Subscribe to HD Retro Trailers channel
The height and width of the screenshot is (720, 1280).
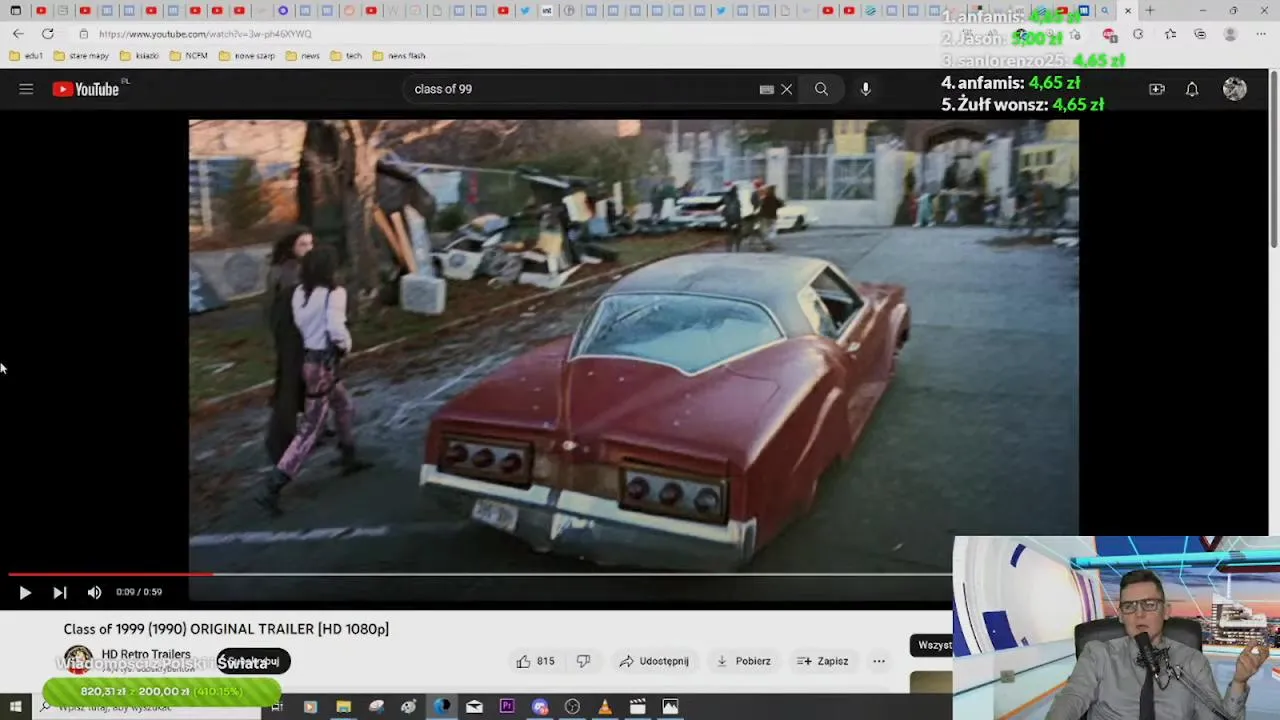coord(254,661)
